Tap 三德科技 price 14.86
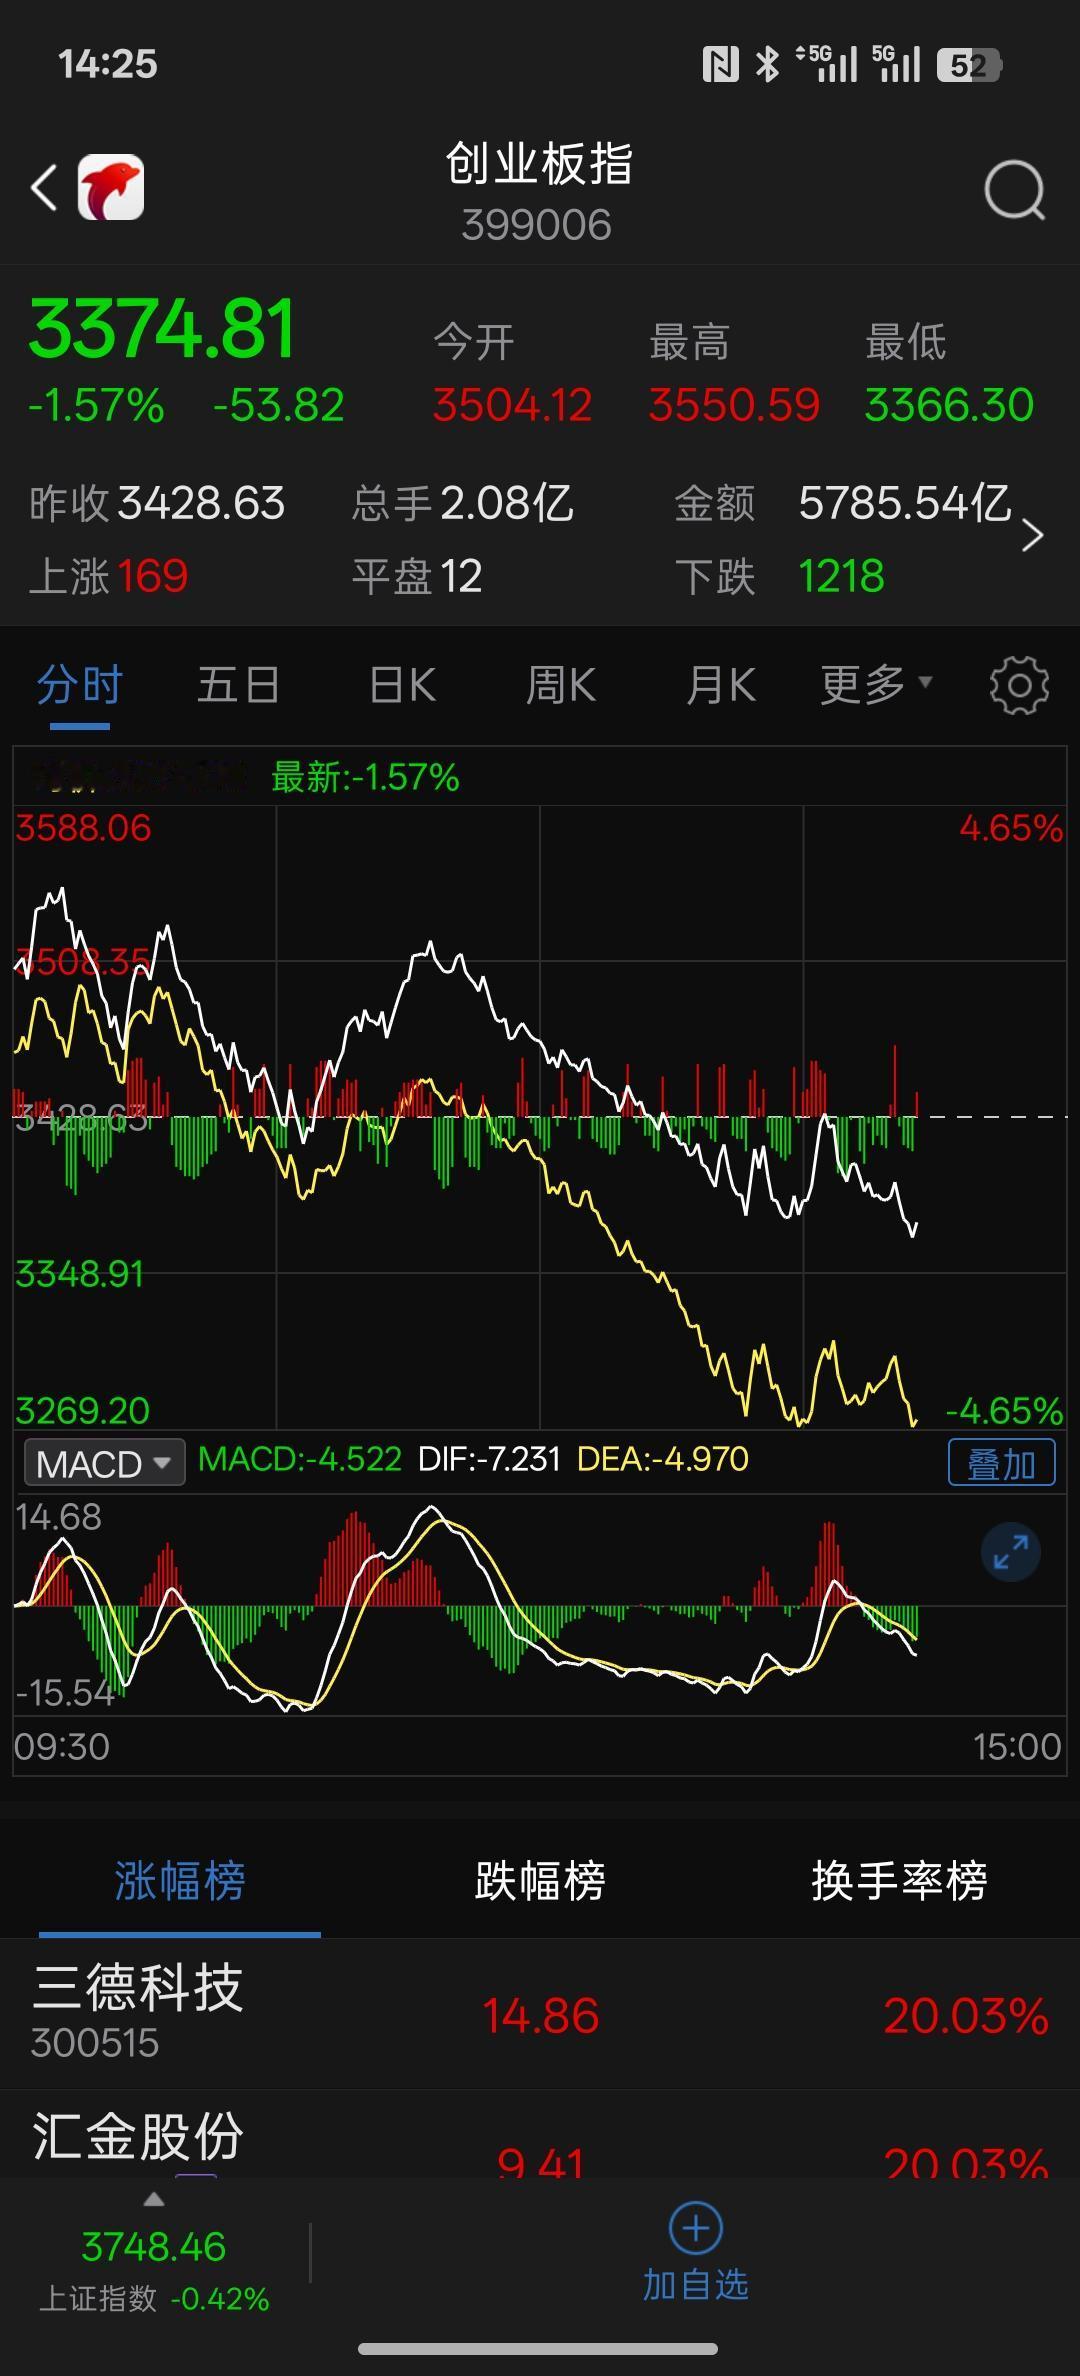 point(540,2016)
